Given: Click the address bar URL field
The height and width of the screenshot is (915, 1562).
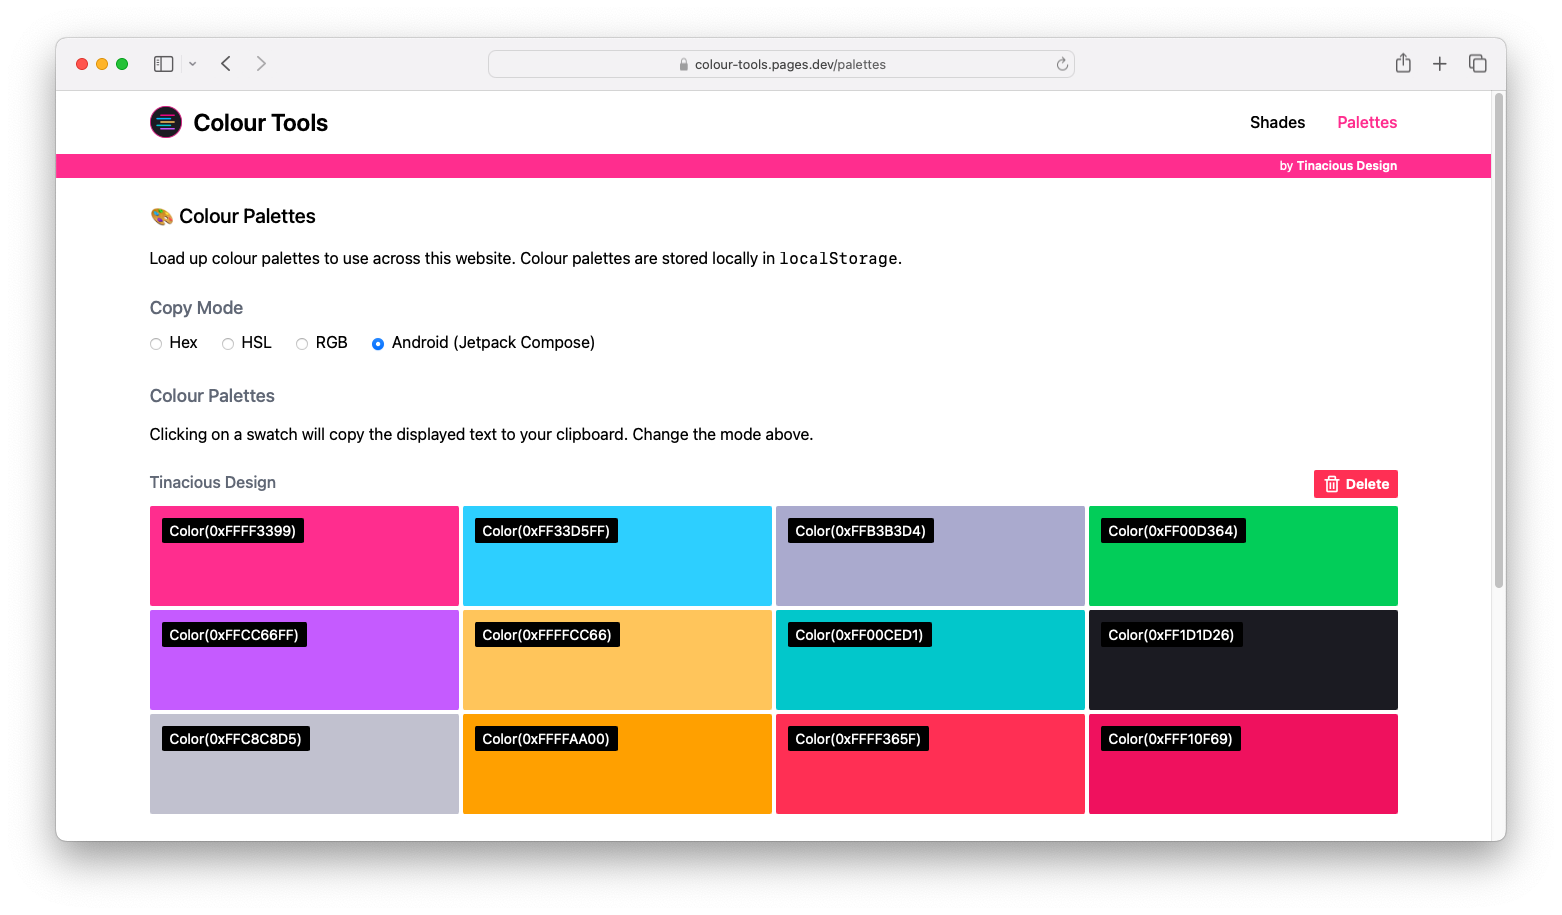Looking at the screenshot, I should [x=781, y=64].
